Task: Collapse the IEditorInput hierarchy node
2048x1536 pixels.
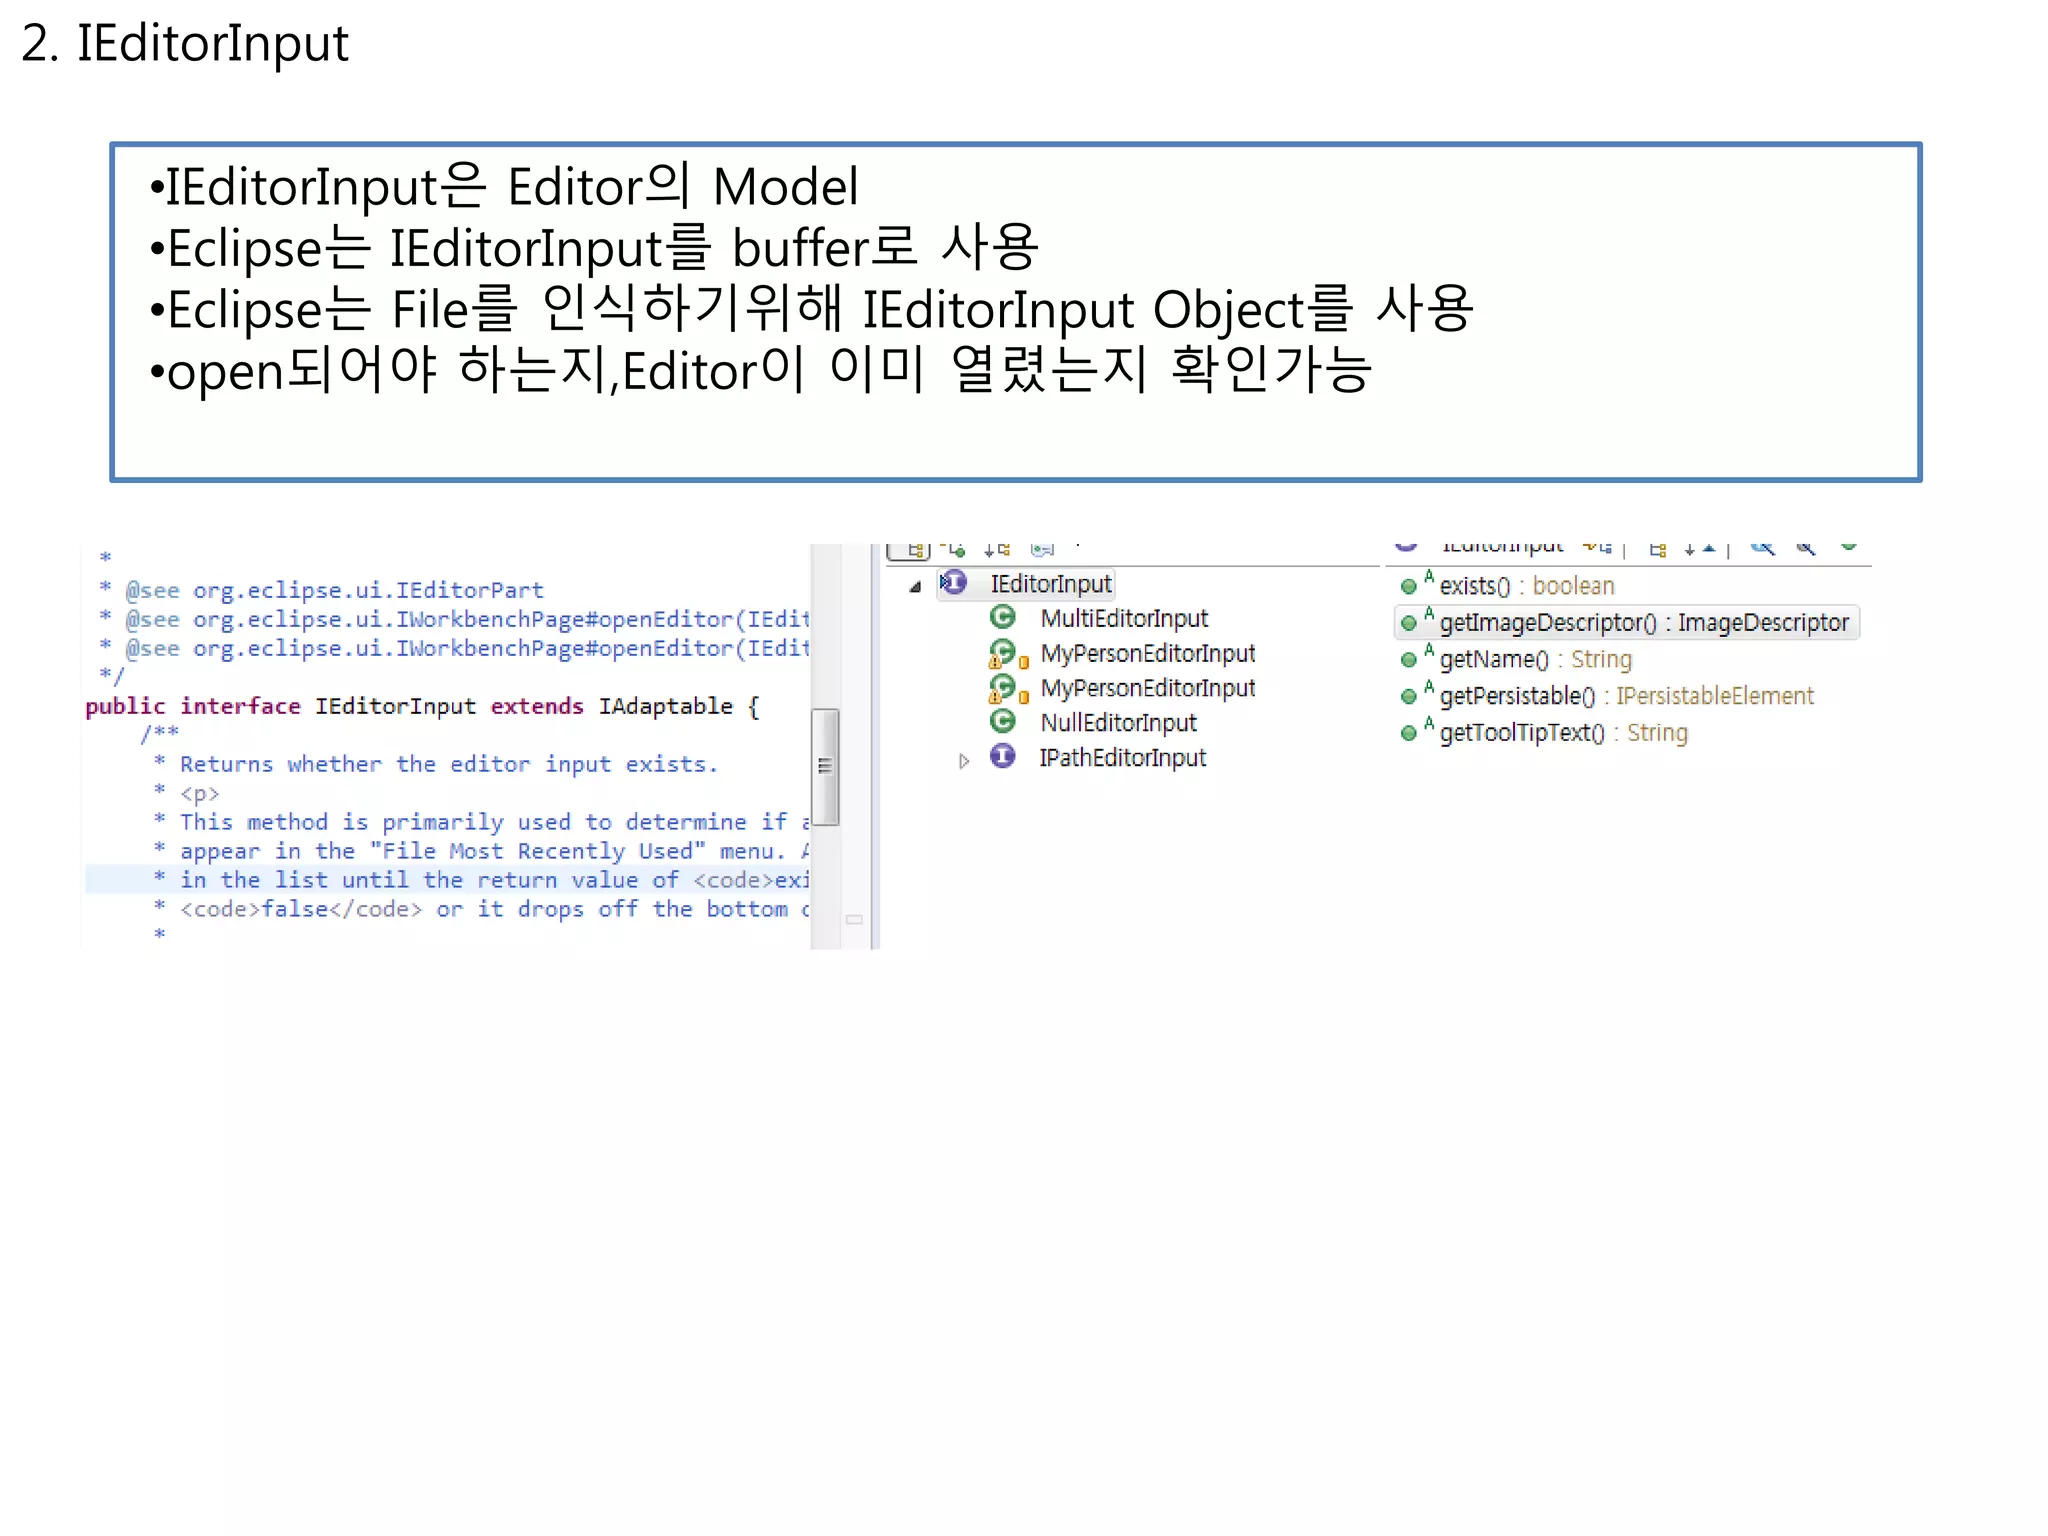Action: [915, 587]
